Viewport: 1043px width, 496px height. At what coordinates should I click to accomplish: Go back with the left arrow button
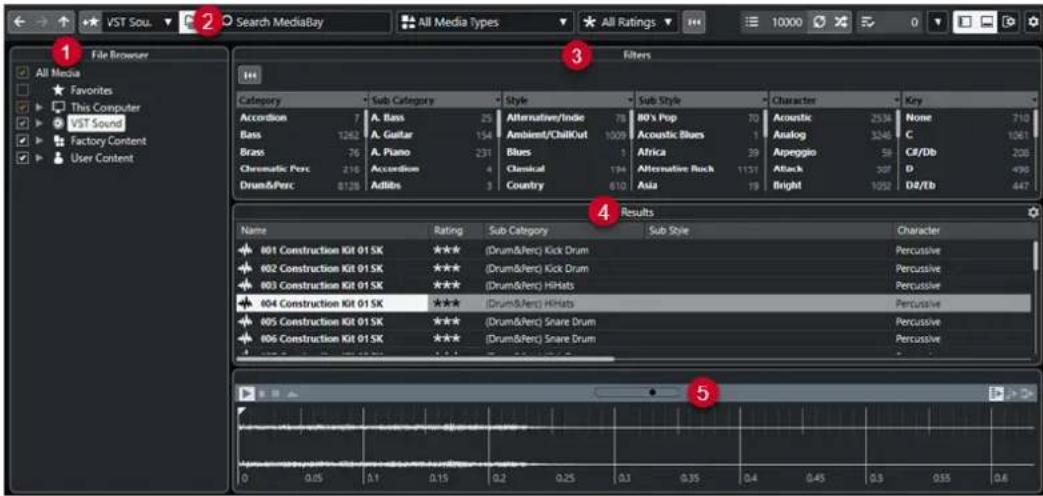coord(20,22)
